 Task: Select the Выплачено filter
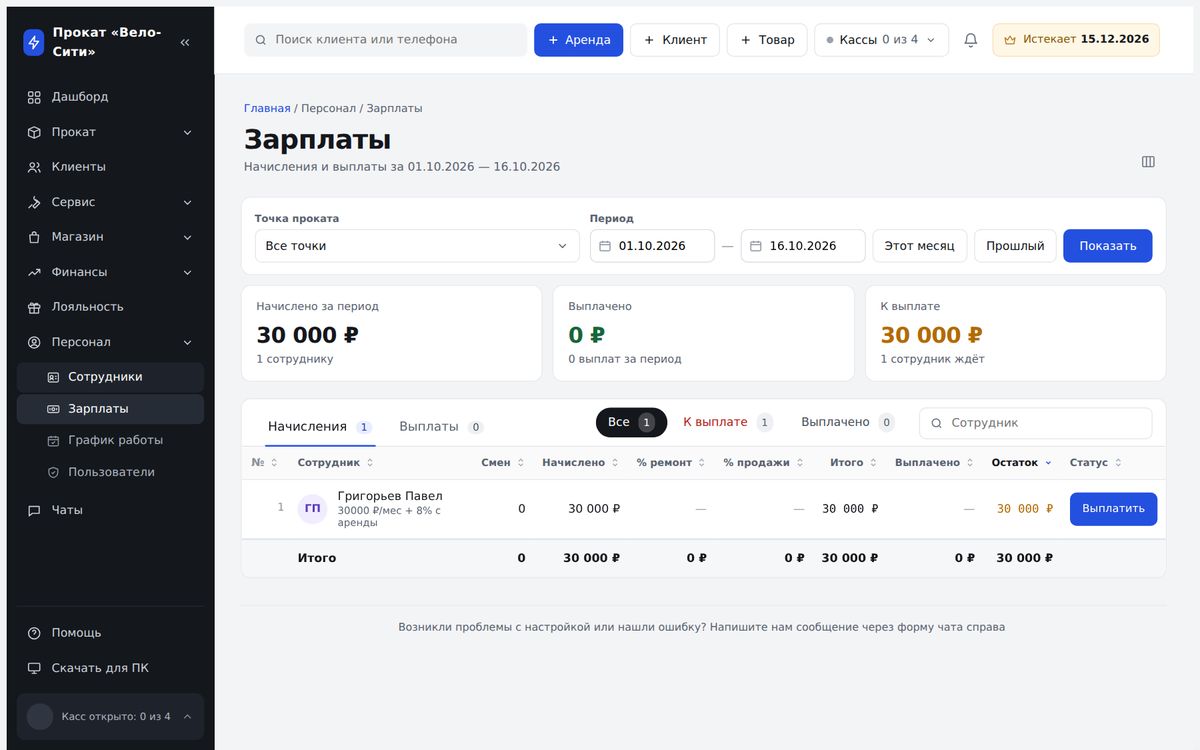point(847,422)
